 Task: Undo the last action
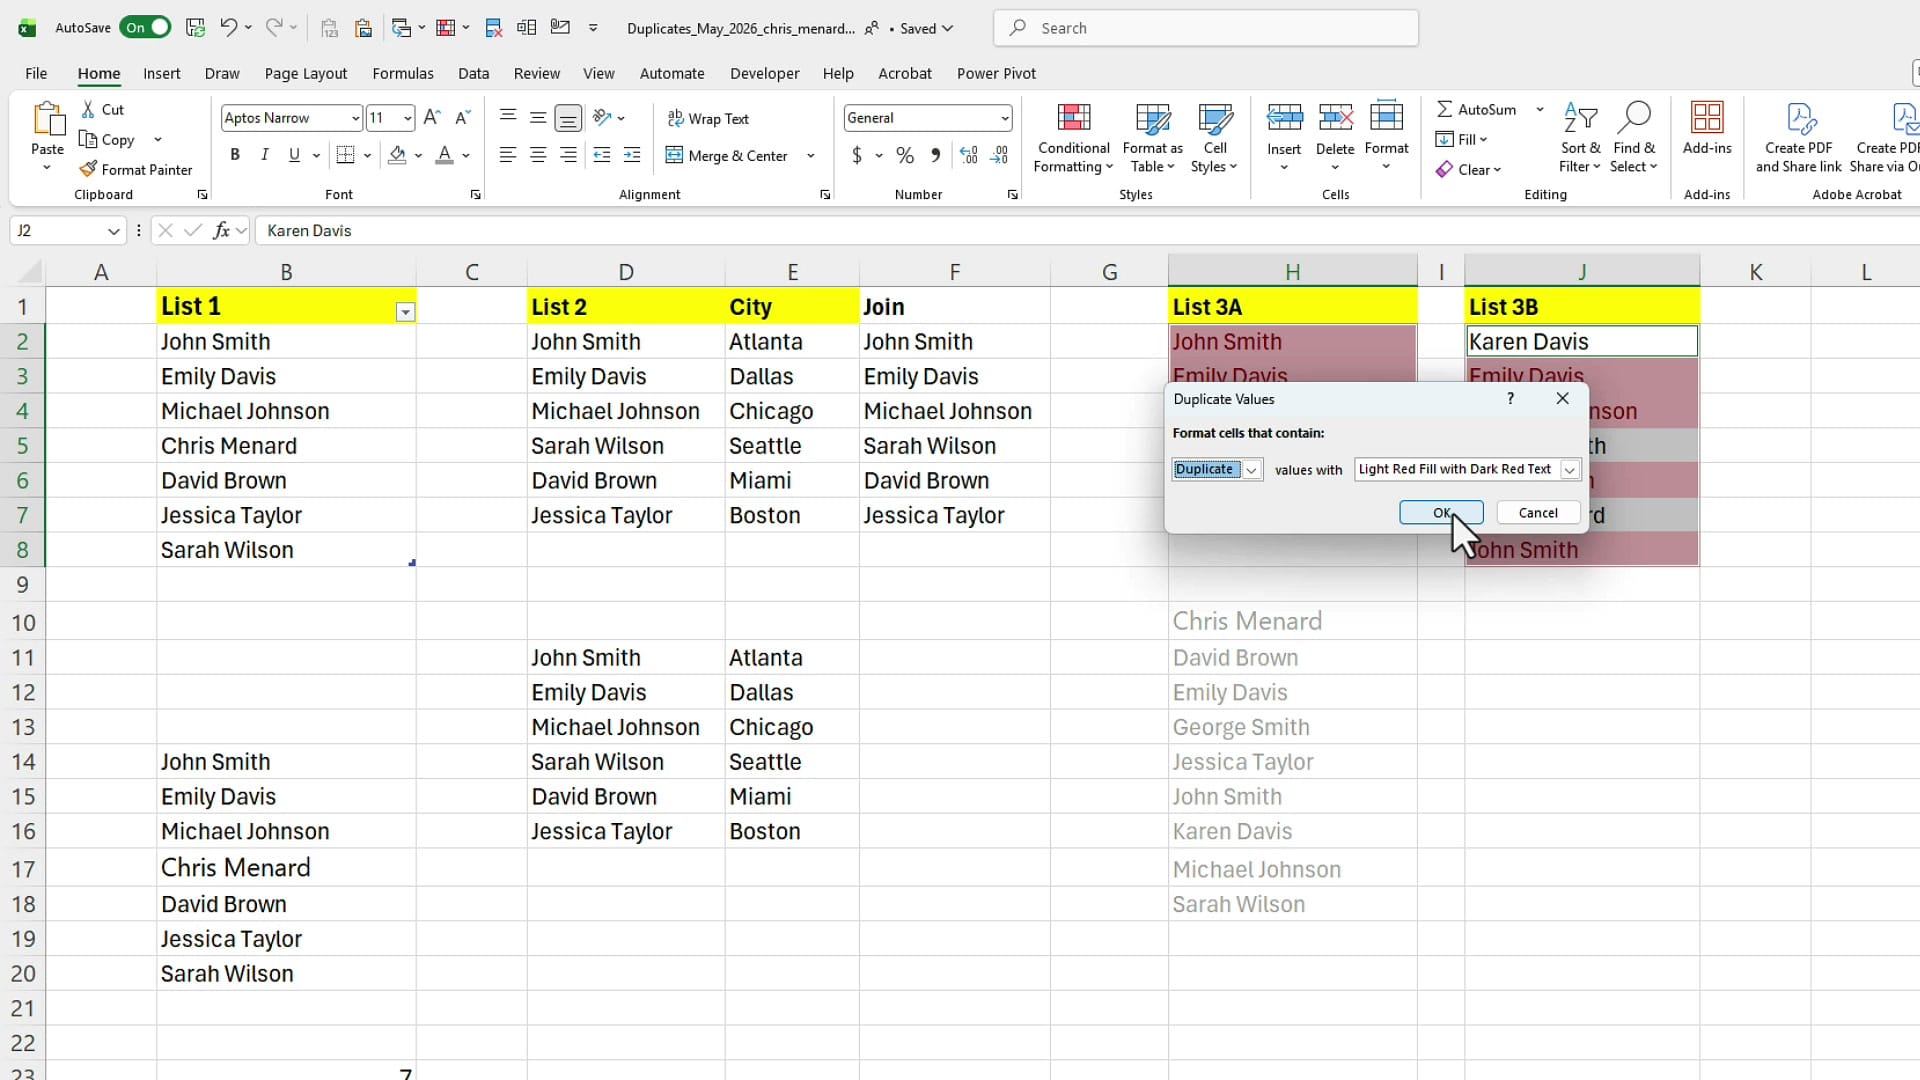(229, 28)
